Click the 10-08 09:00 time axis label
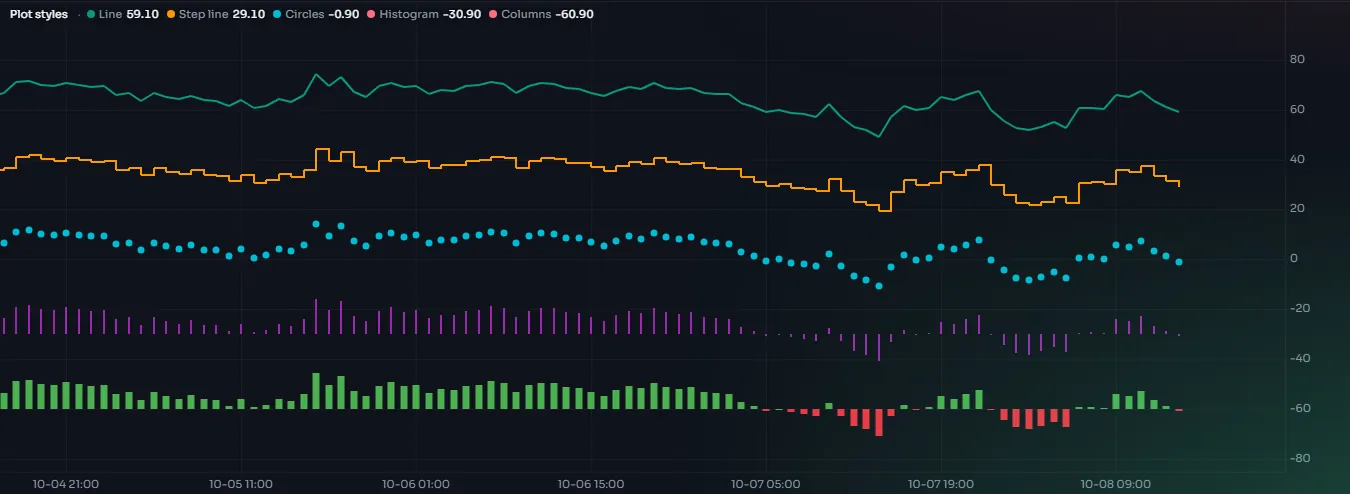The width and height of the screenshot is (1350, 494). coord(1114,484)
